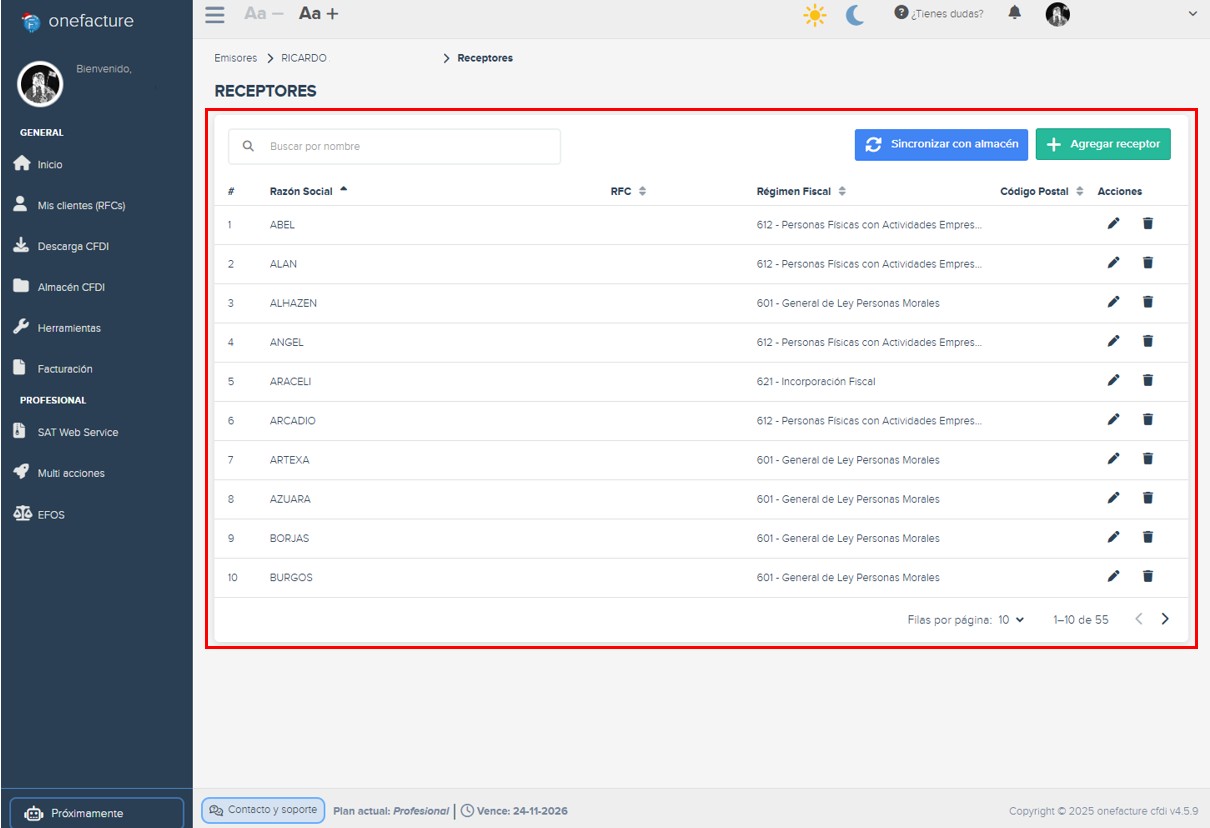Open notifications with the bell icon
The image size is (1210, 828).
1015,13
